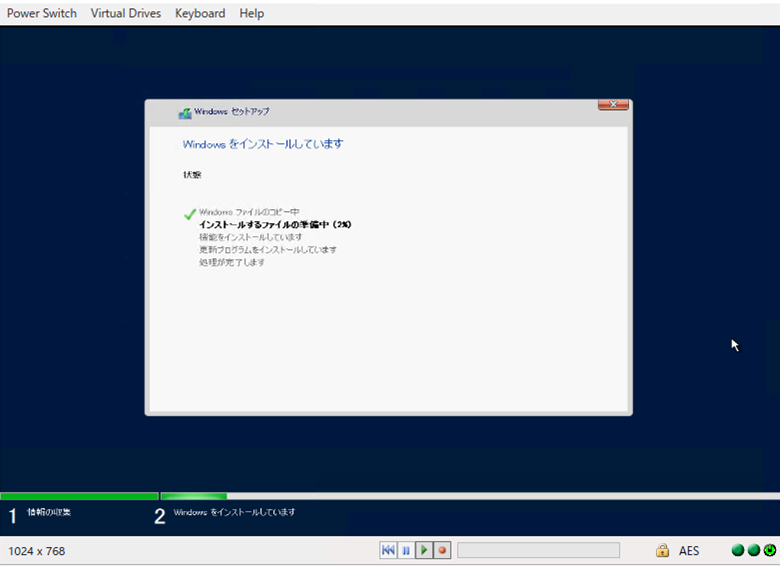Click '機能をインストールしています' step text

(250, 237)
